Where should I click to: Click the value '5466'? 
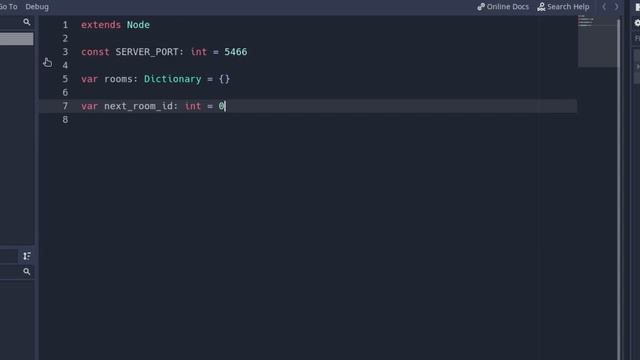[x=236, y=52]
